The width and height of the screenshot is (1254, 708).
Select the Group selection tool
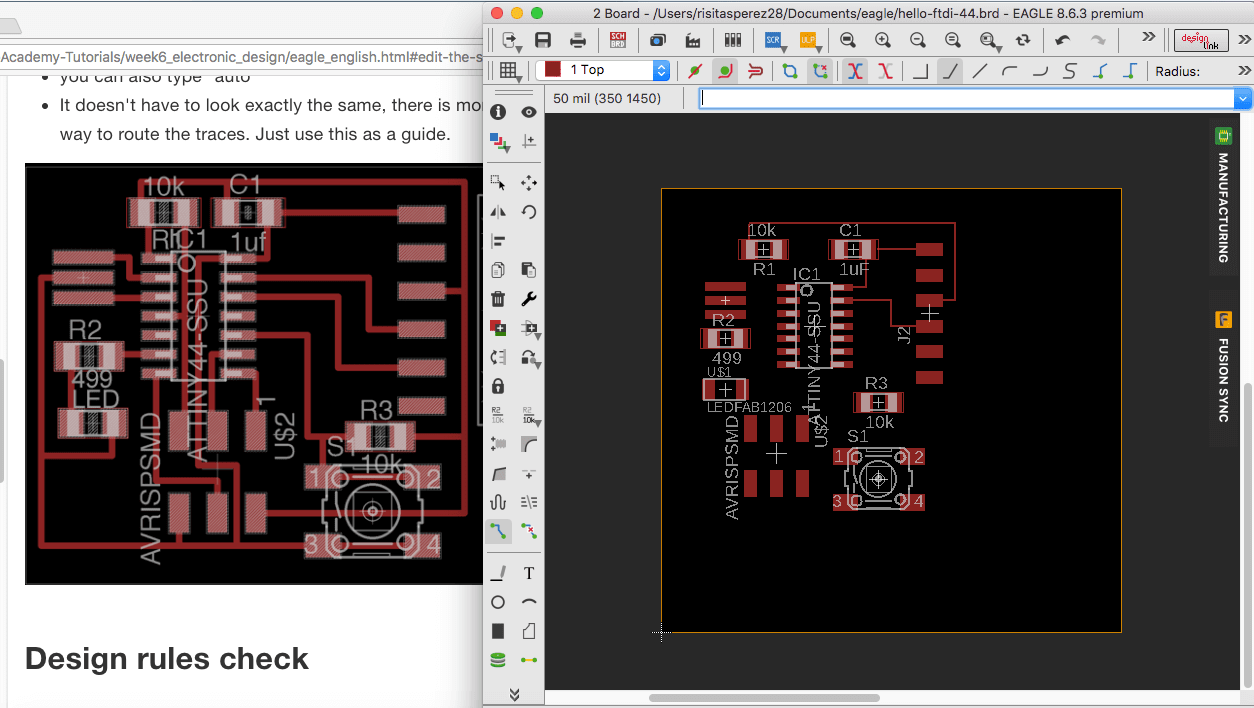498,183
